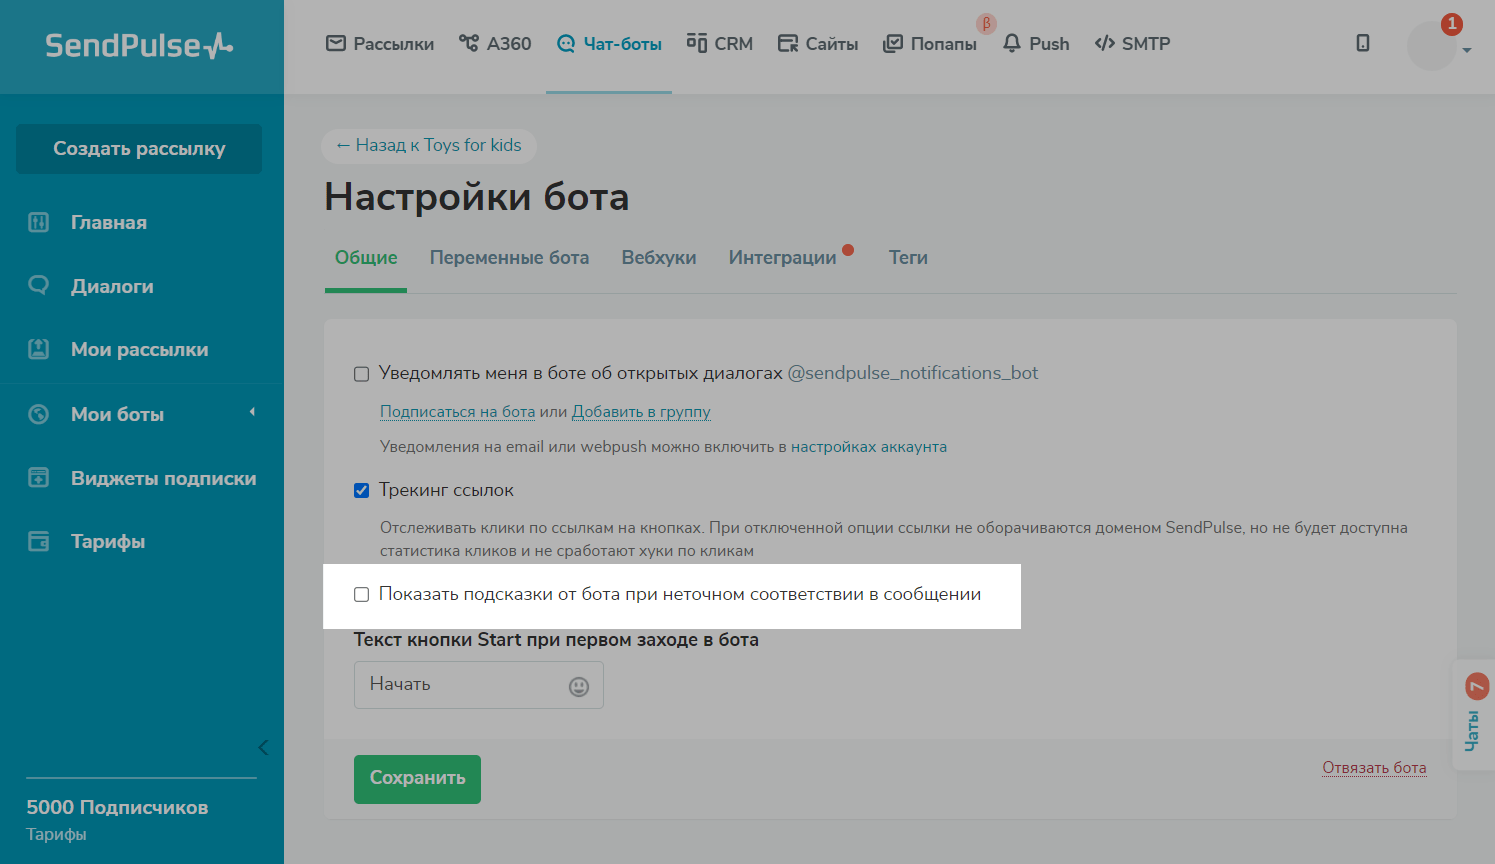Click the SendPulse logo
Viewport: 1495px width, 864px height.
[x=139, y=45]
